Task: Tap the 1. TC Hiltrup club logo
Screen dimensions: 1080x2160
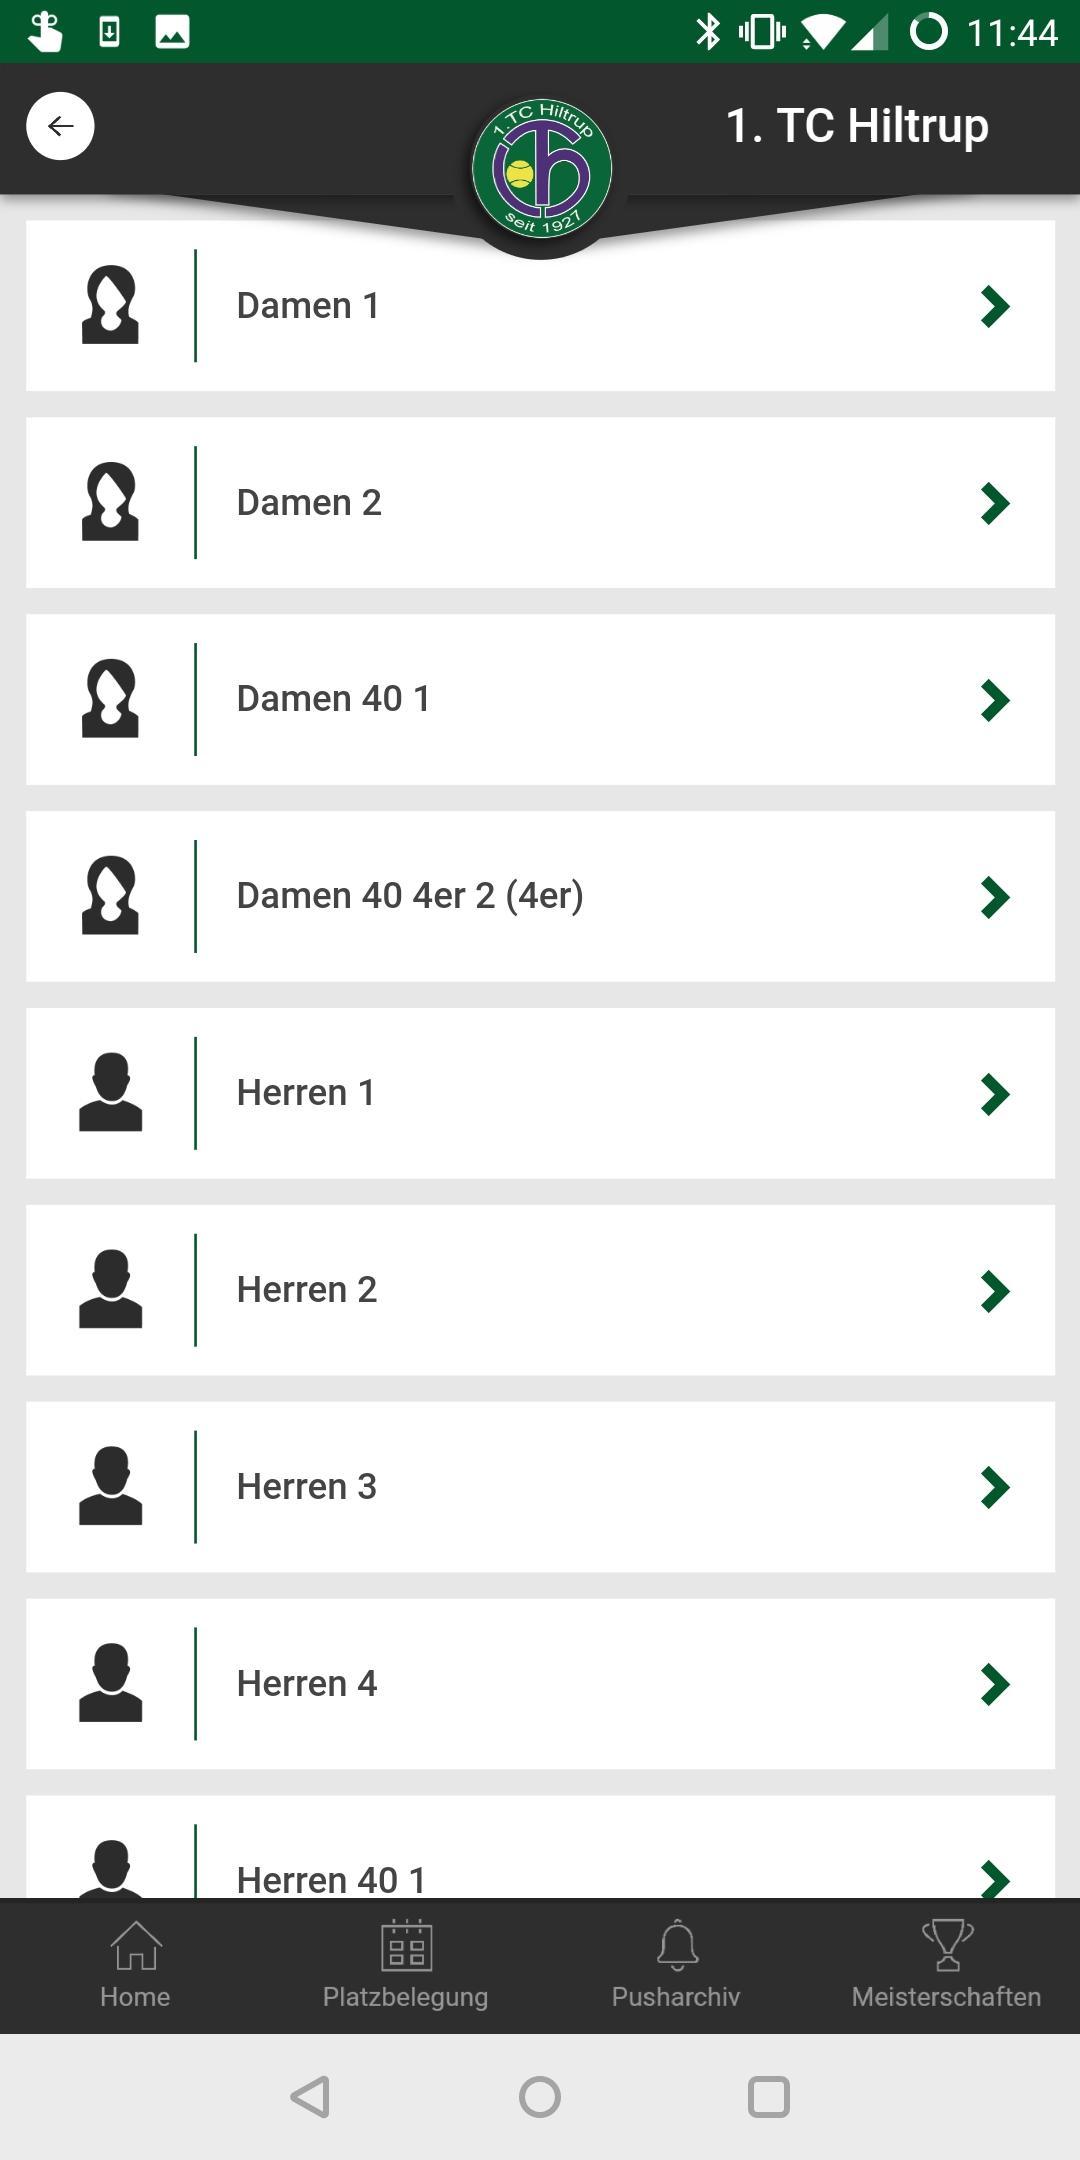Action: [x=541, y=169]
